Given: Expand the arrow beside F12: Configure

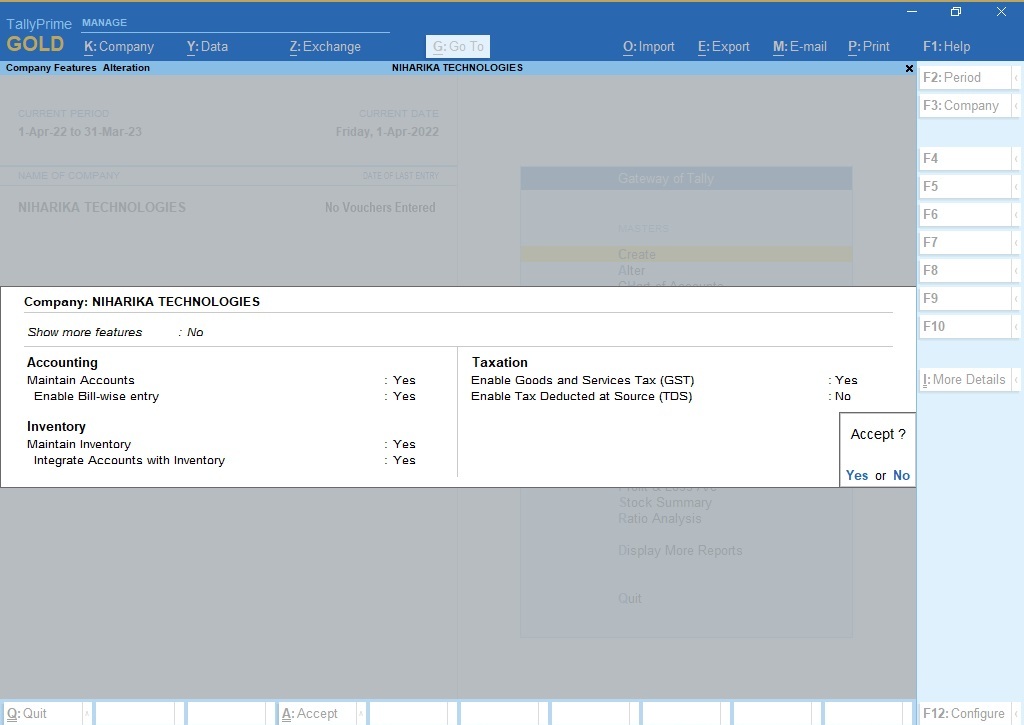Looking at the screenshot, I should click(1016, 713).
